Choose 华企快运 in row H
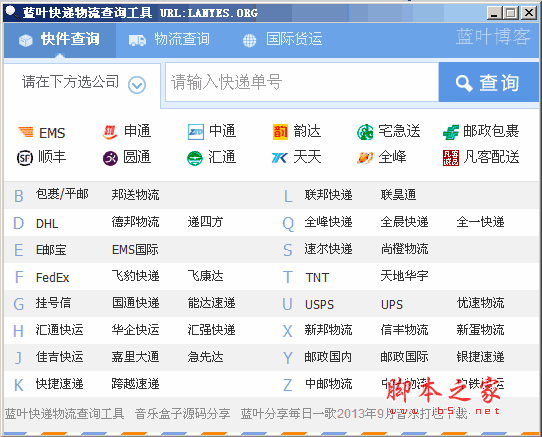The width and height of the screenshot is (542, 437). click(x=136, y=330)
